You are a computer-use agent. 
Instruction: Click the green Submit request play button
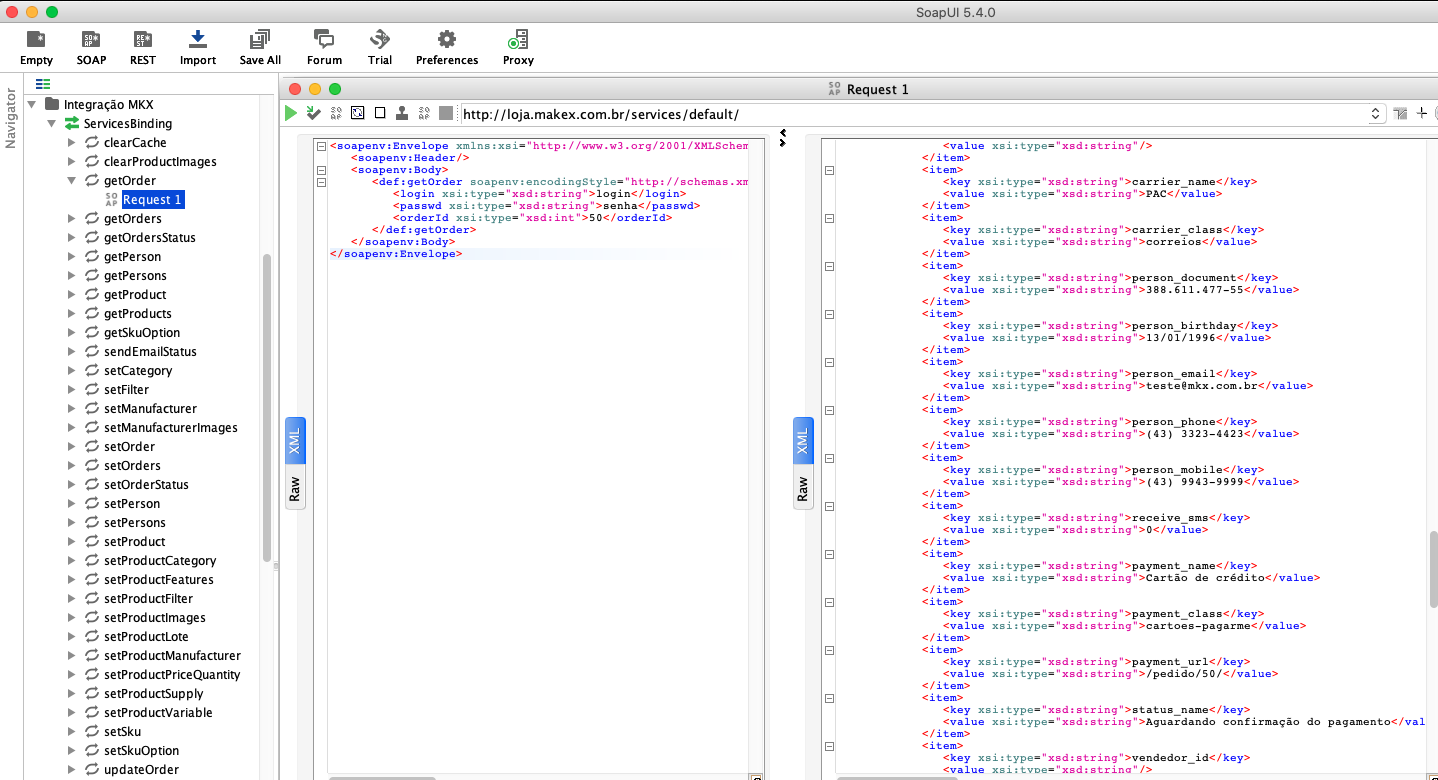point(291,113)
